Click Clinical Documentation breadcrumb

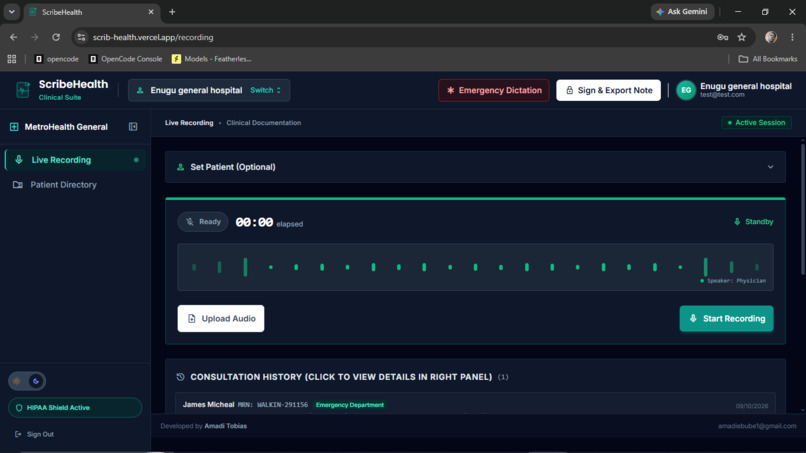pyautogui.click(x=264, y=123)
